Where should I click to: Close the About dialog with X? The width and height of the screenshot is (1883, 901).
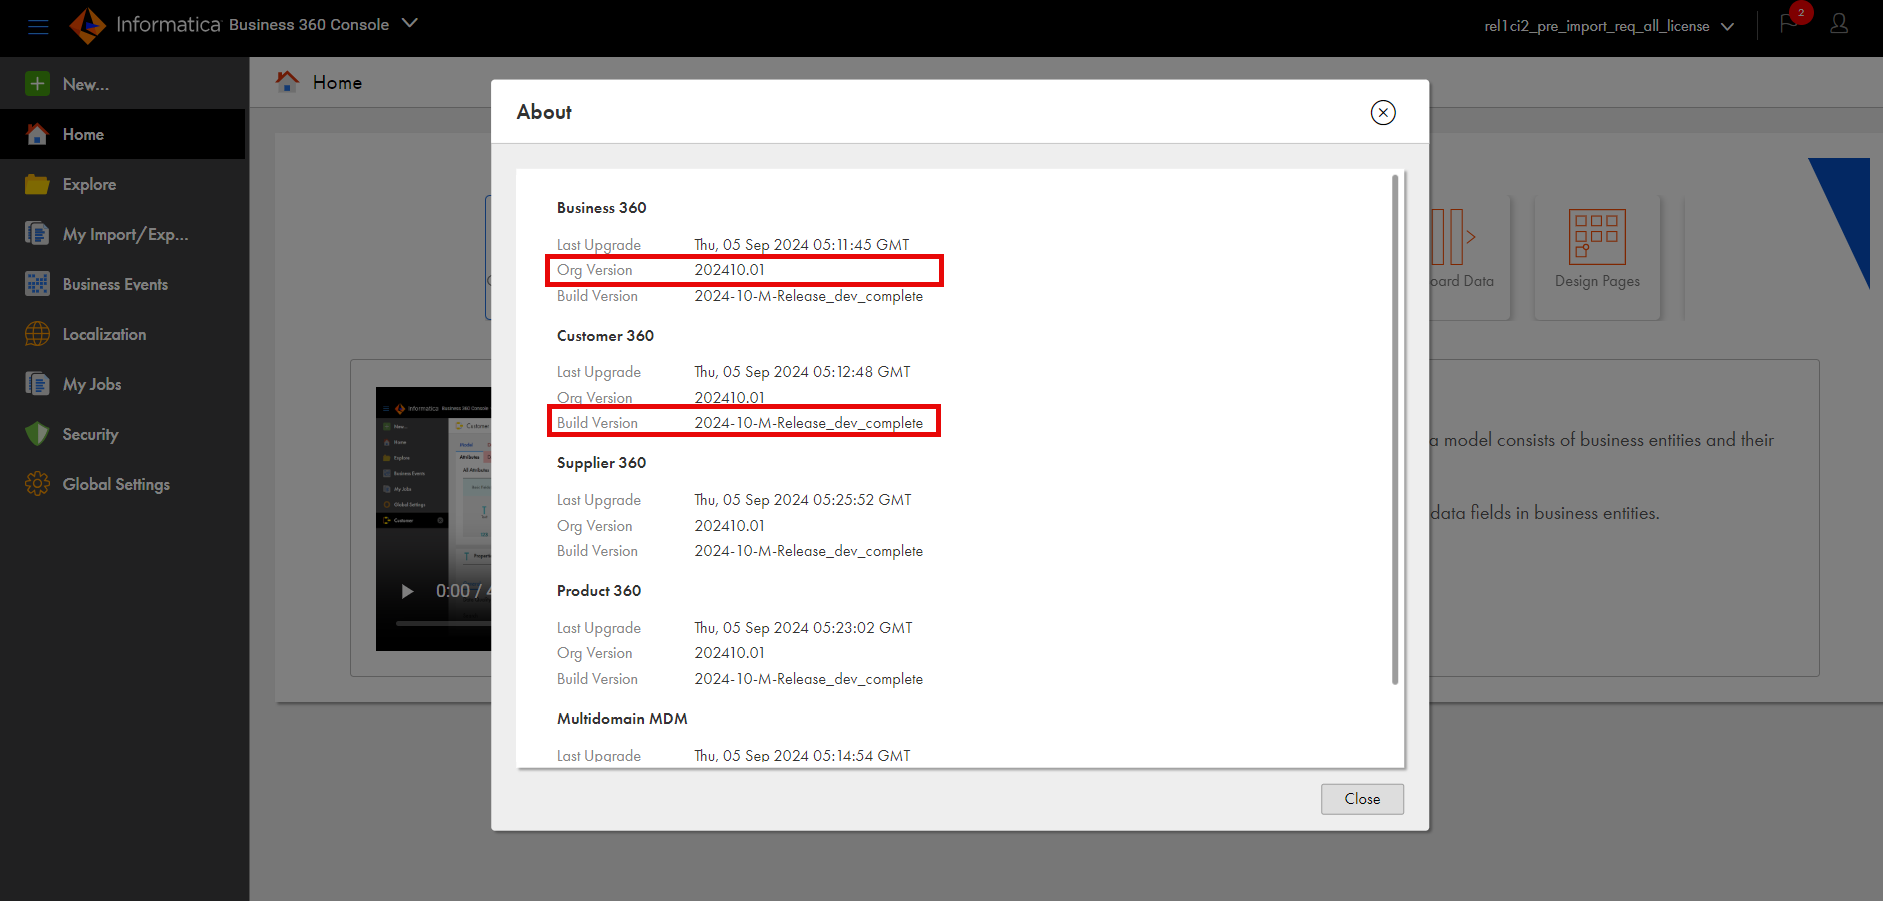pos(1383,112)
